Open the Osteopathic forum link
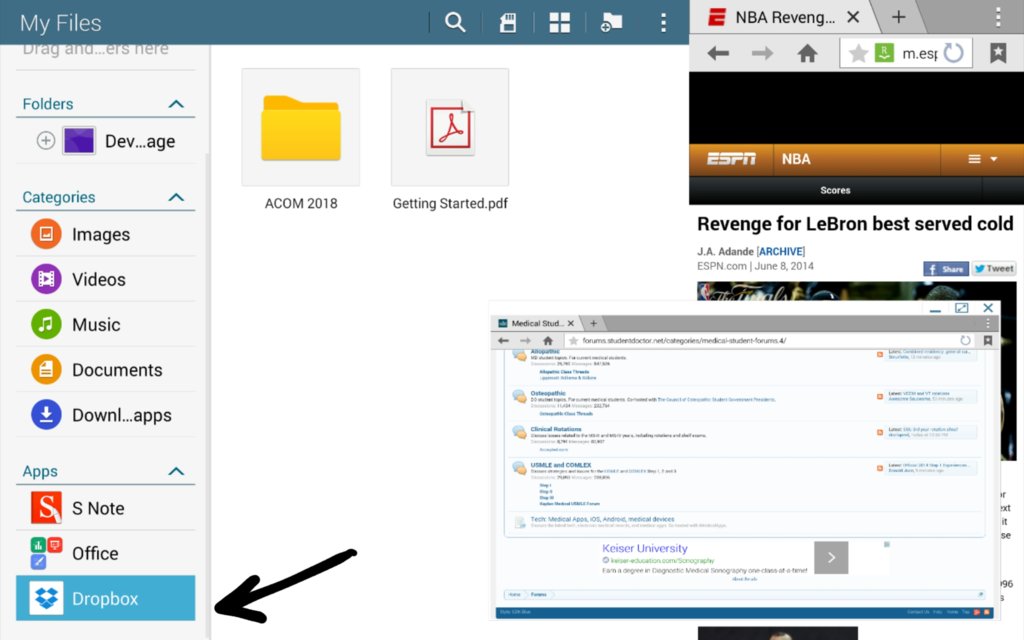This screenshot has height=640, width=1024. pos(548,393)
